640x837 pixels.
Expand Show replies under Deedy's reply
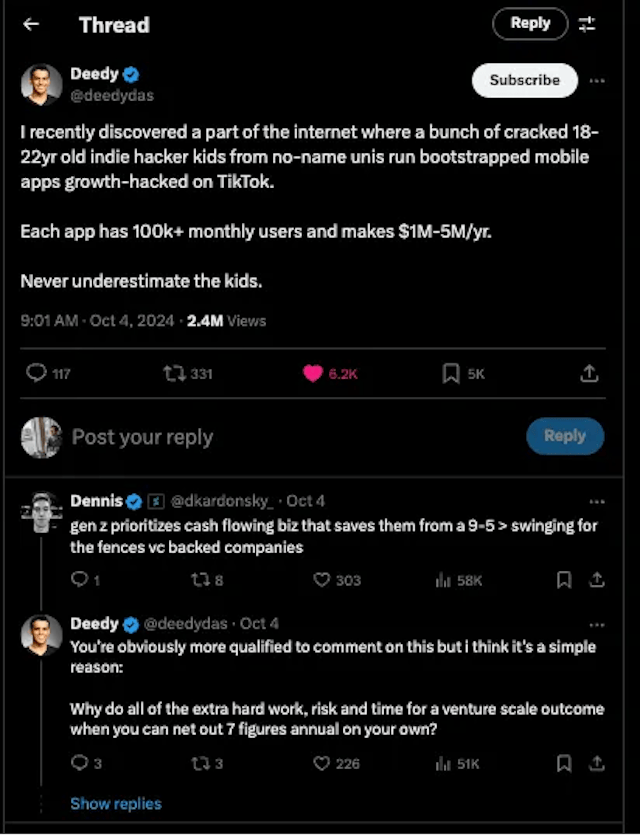tap(115, 803)
